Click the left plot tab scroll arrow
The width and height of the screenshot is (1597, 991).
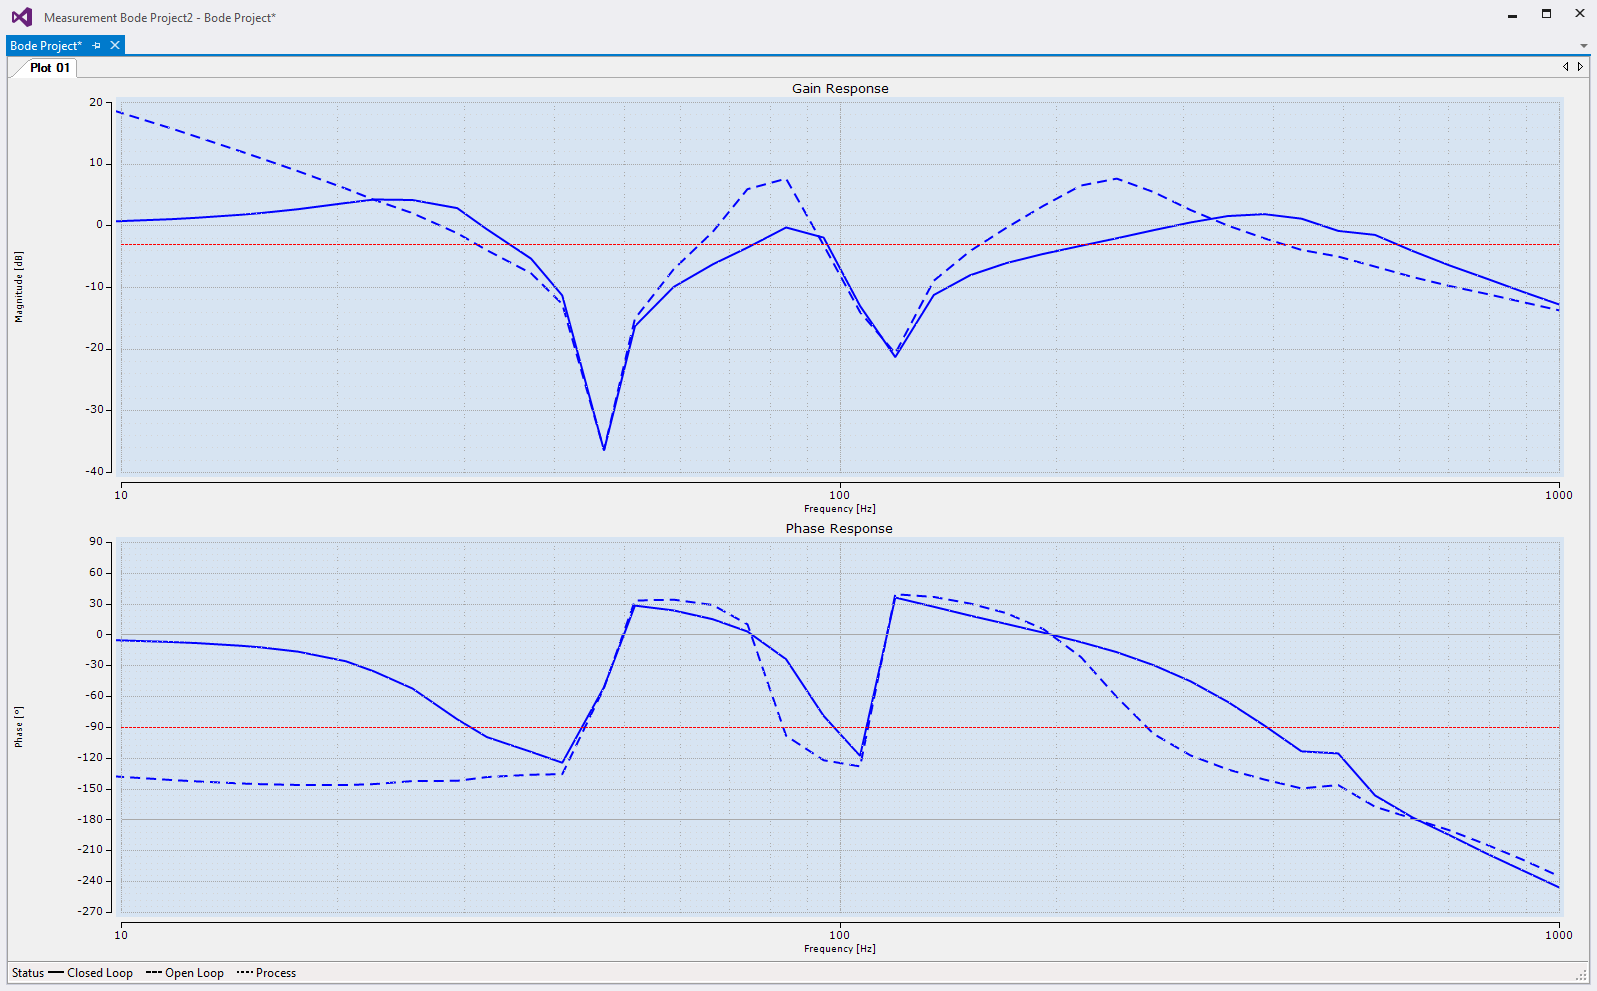[x=1566, y=67]
